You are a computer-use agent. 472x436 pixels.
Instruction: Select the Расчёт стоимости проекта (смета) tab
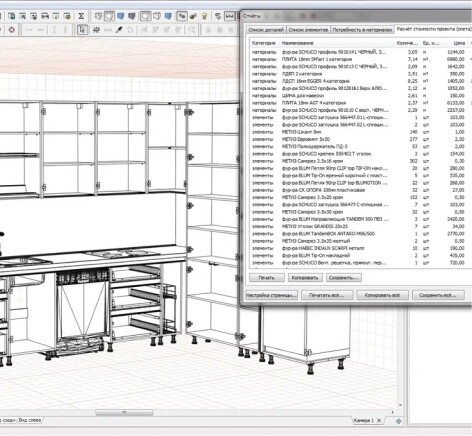point(433,29)
